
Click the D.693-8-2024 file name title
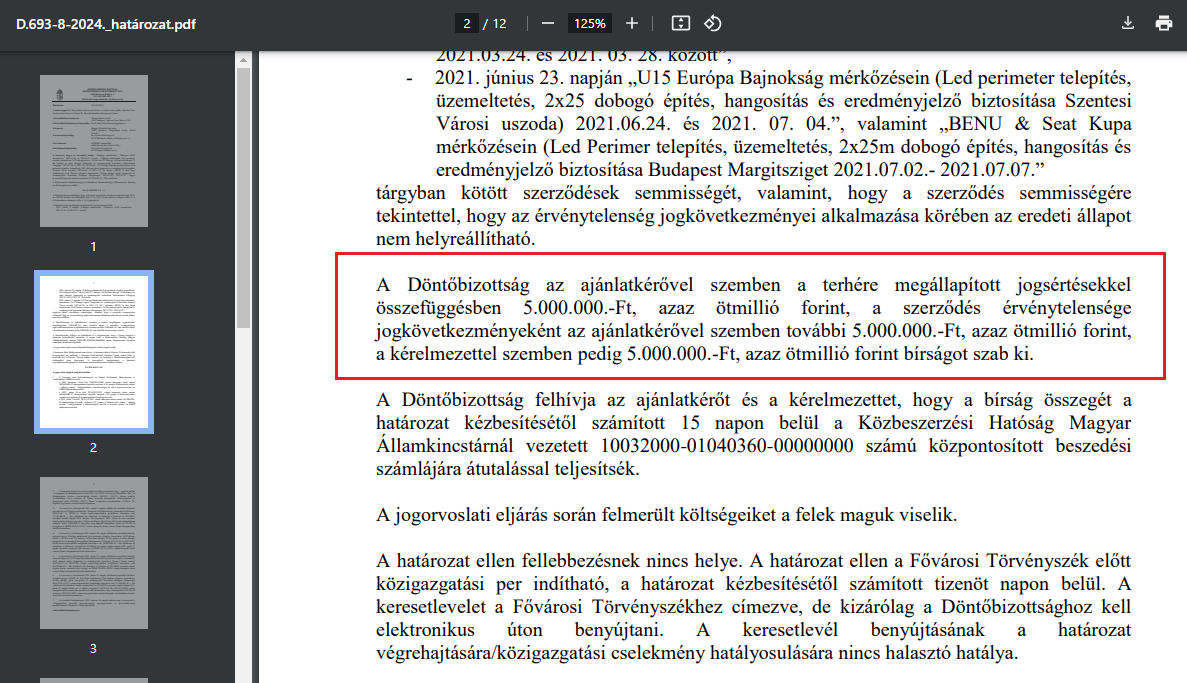coord(105,23)
